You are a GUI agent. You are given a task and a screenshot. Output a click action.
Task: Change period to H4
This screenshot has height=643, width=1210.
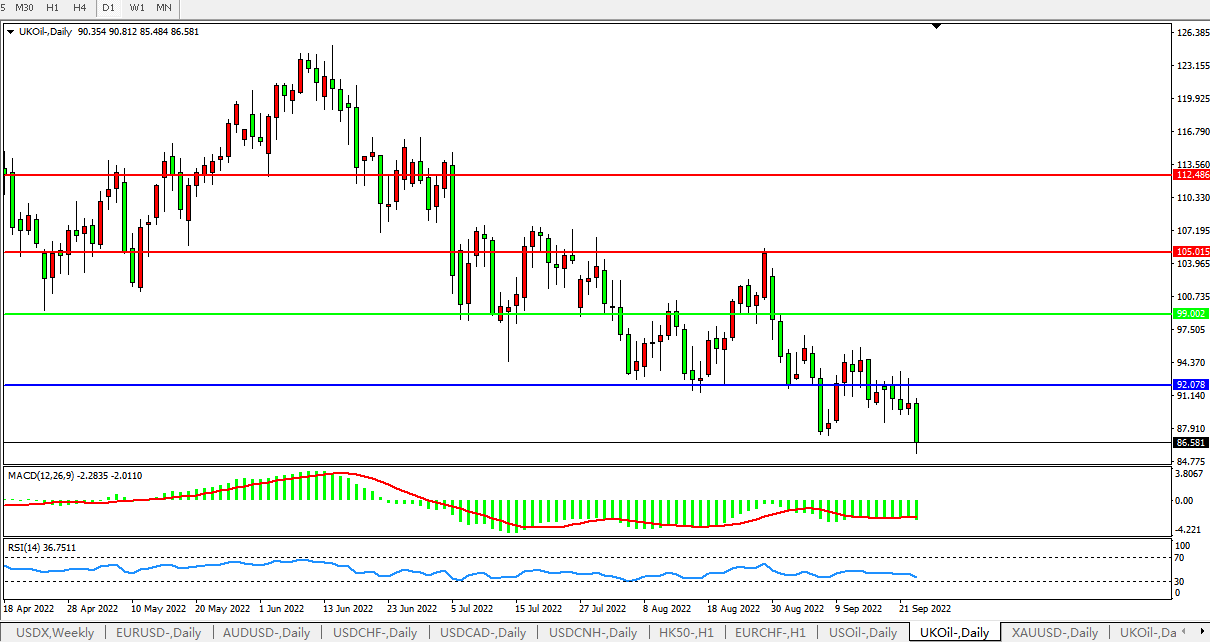(x=79, y=7)
